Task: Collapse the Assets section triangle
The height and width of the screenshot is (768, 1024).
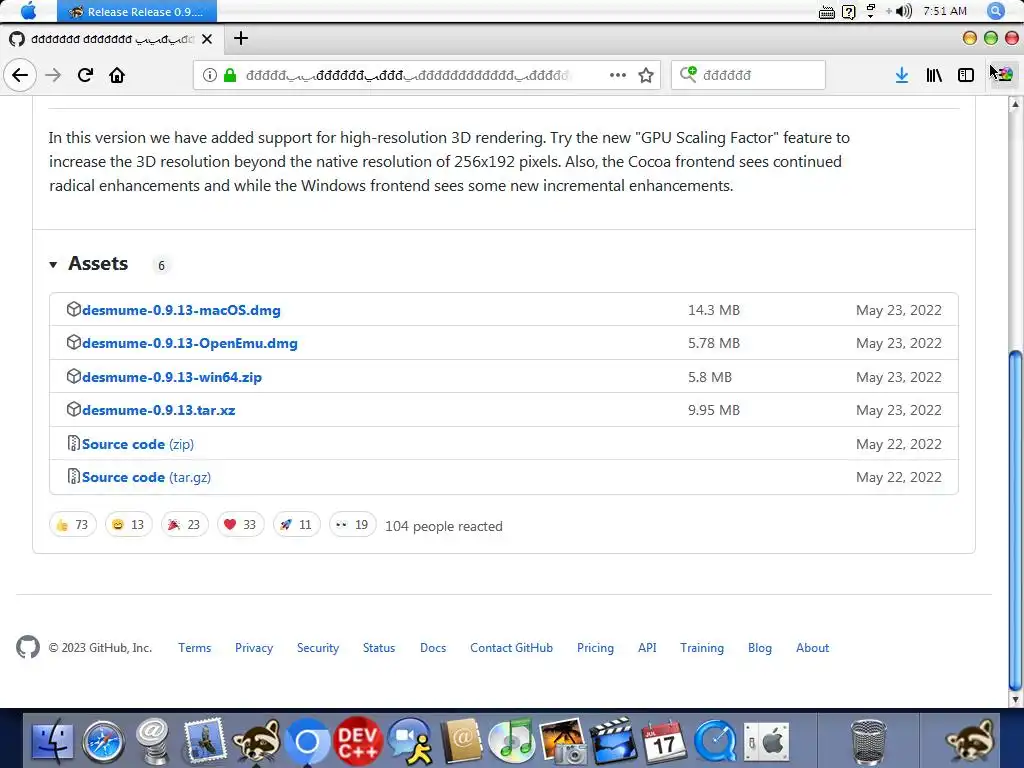Action: [x=54, y=264]
